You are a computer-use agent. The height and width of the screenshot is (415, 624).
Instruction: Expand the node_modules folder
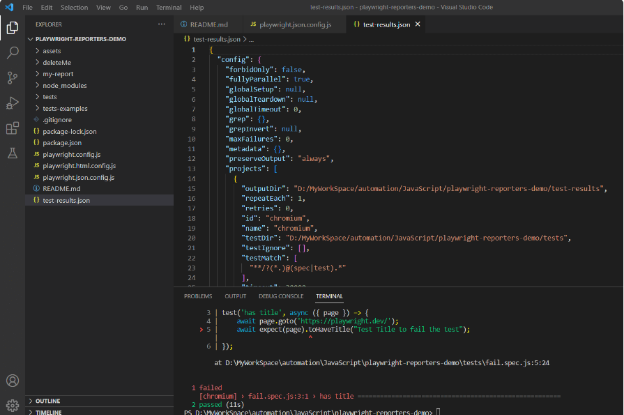click(64, 85)
